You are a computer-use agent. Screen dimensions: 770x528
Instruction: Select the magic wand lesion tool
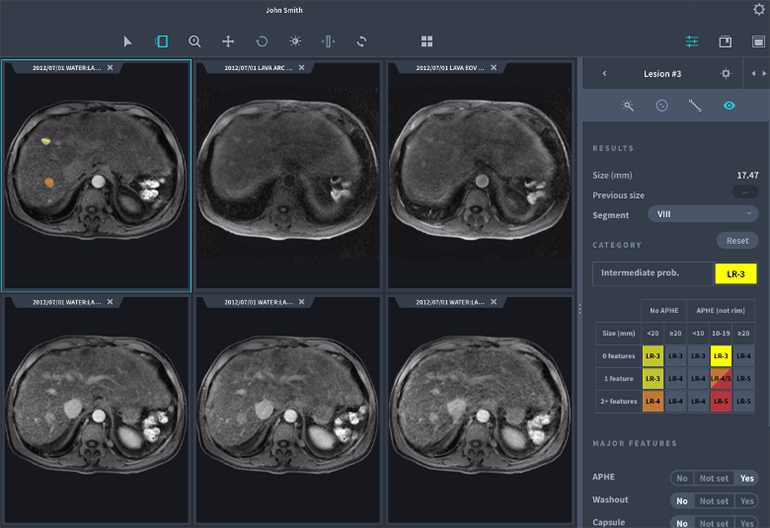point(628,105)
